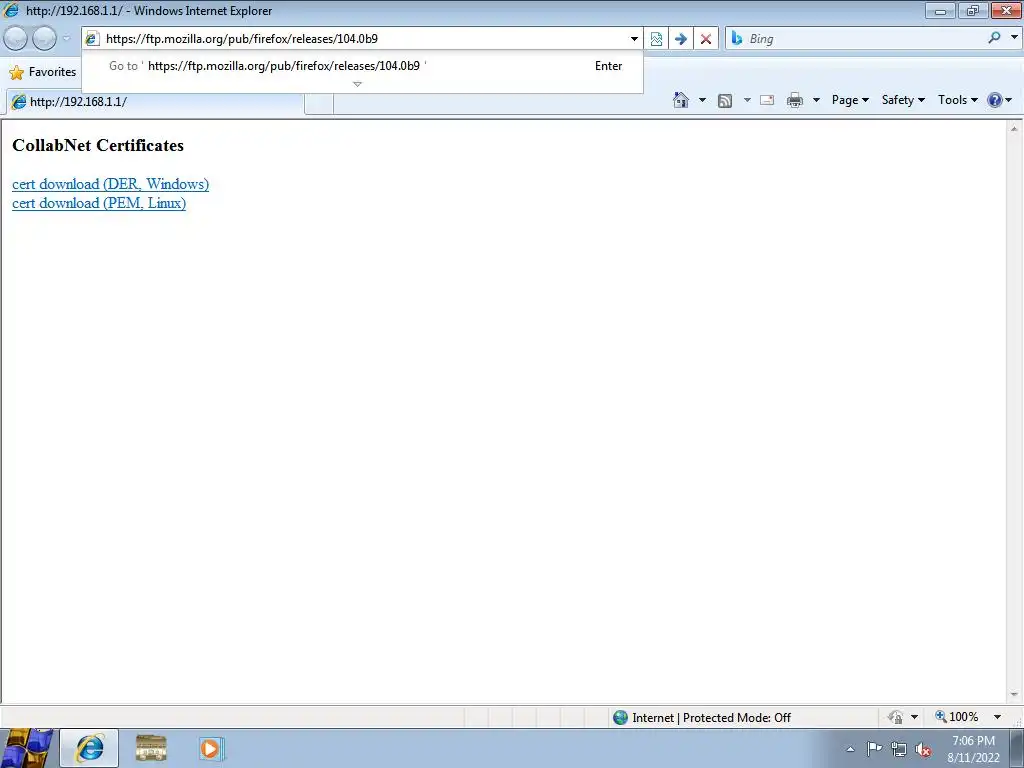Screen dimensions: 1024x768
Task: Click Internet Explorer taskbar icon
Action: pos(89,748)
